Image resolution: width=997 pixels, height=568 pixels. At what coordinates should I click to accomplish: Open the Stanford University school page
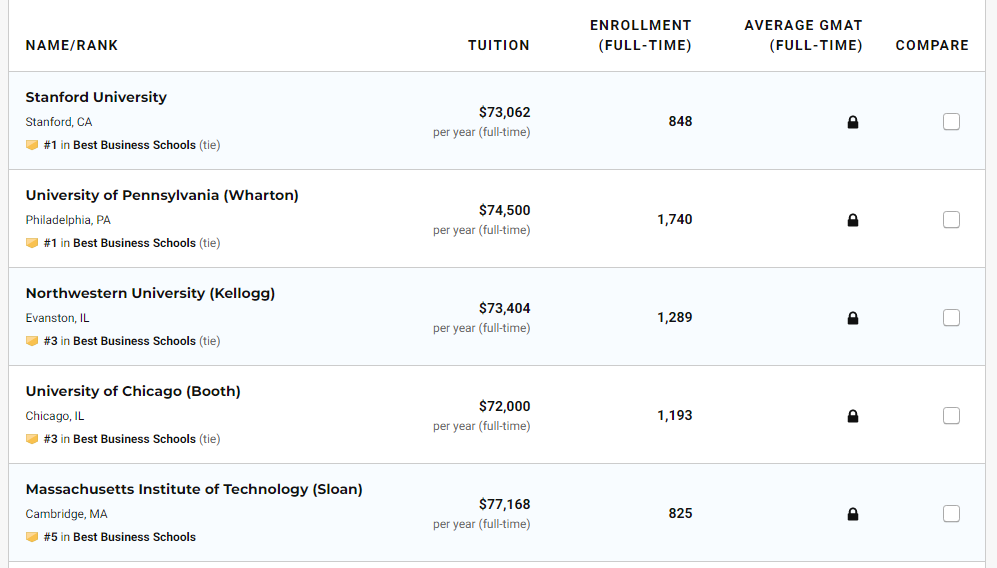96,97
